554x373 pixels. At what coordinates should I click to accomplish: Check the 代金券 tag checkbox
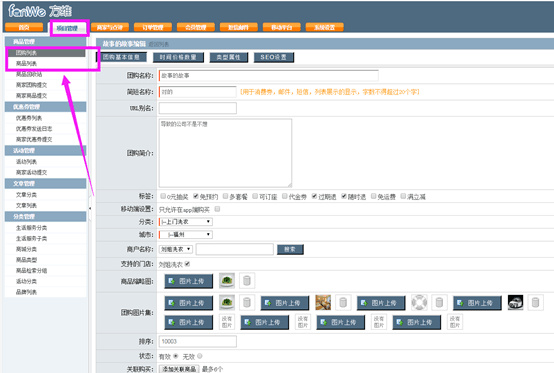[x=285, y=196]
